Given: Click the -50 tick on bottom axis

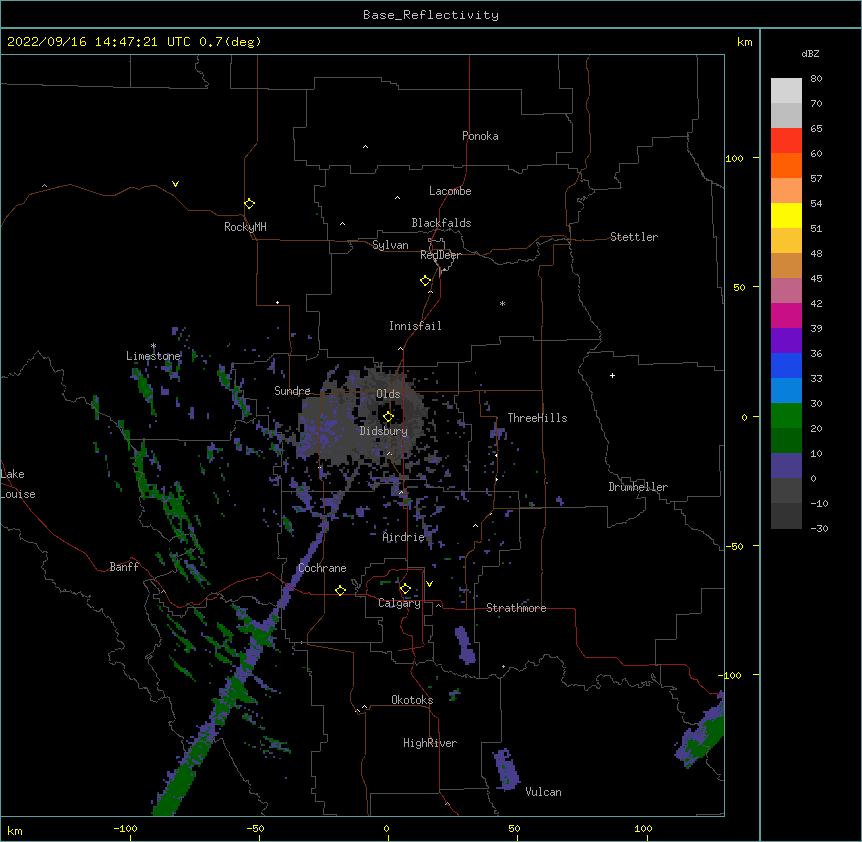Looking at the screenshot, I should (x=255, y=828).
